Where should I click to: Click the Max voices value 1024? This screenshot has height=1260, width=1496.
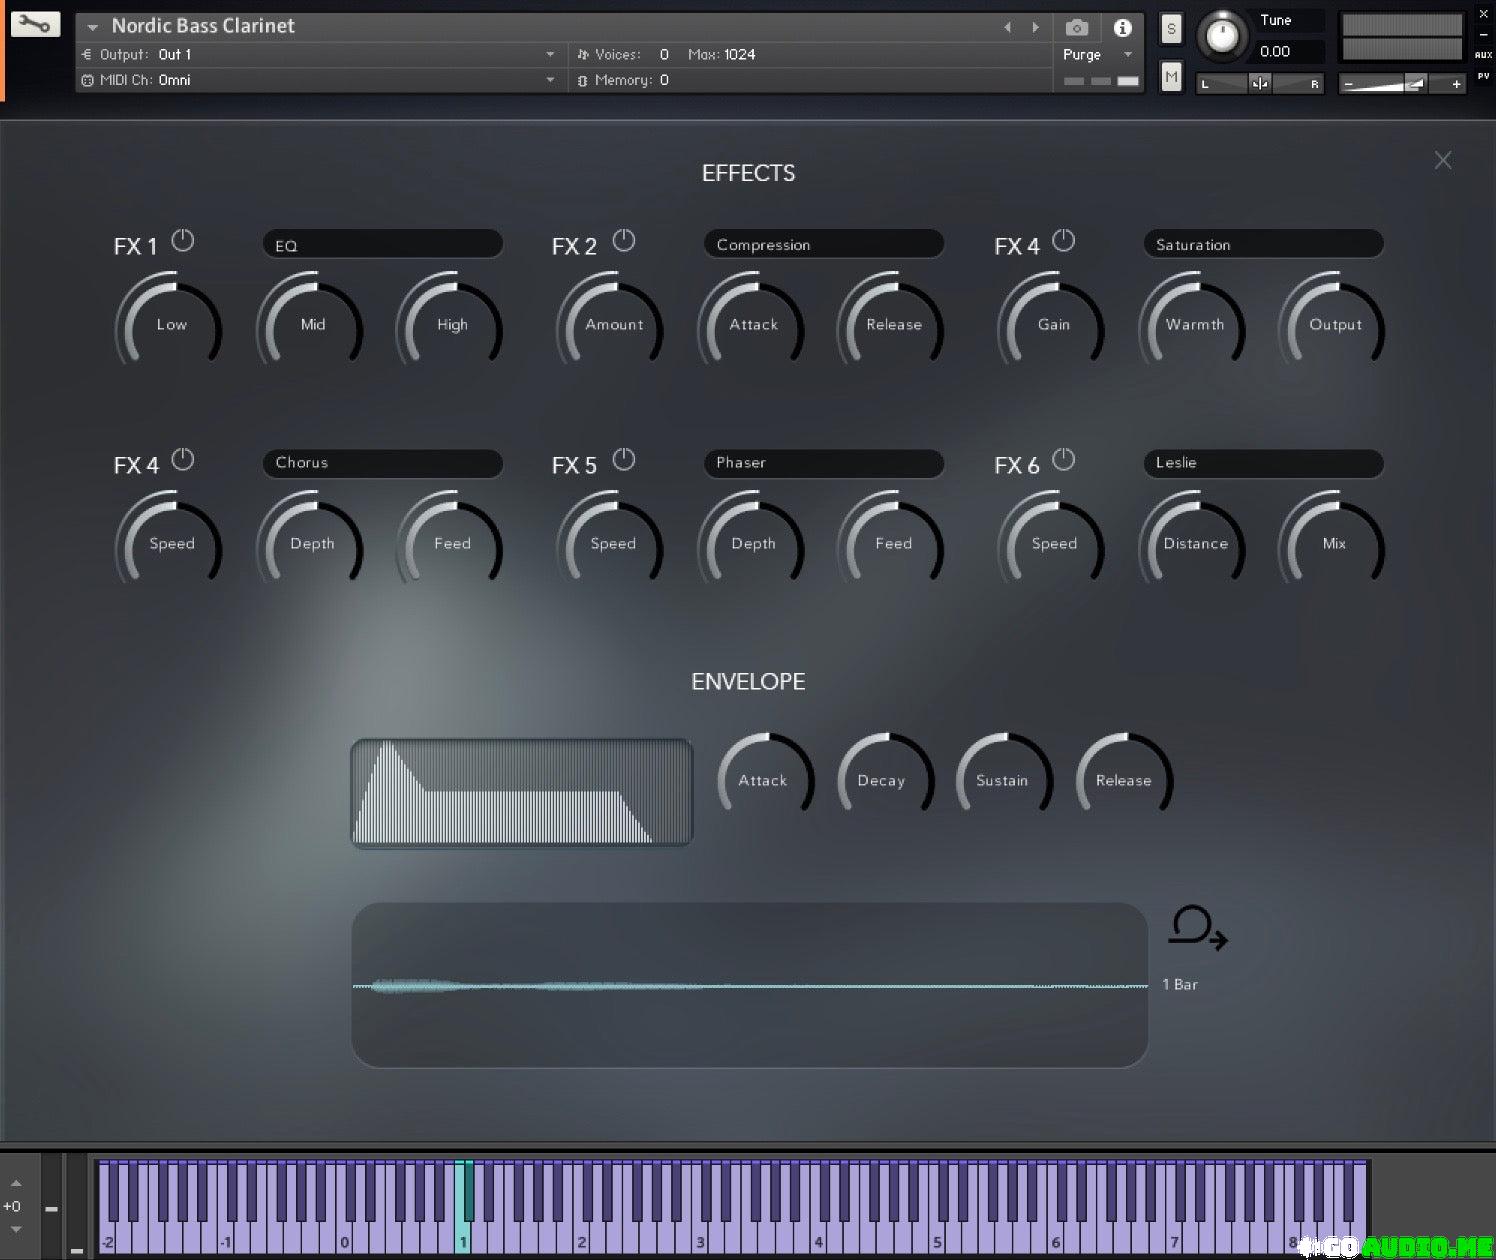click(738, 55)
